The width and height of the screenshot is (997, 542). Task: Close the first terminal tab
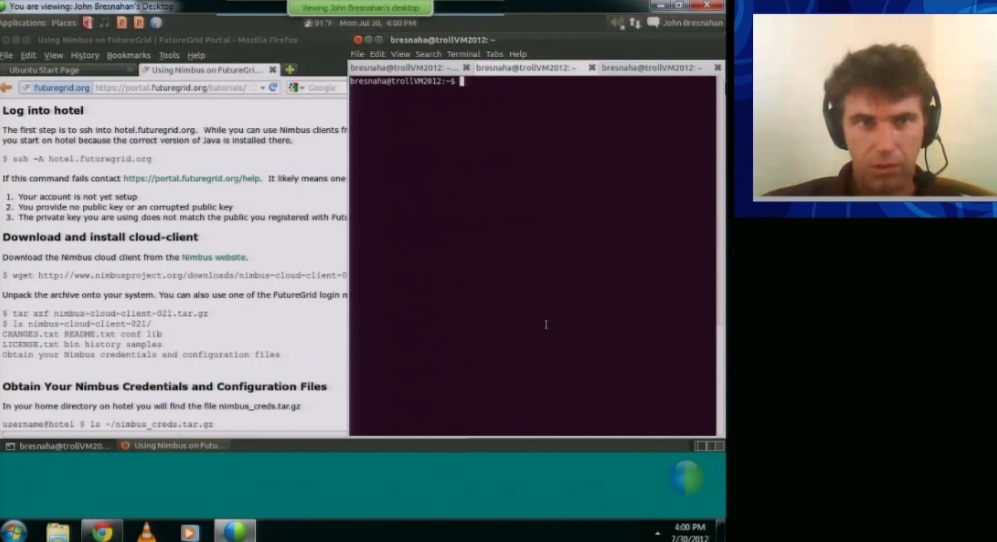coord(466,67)
